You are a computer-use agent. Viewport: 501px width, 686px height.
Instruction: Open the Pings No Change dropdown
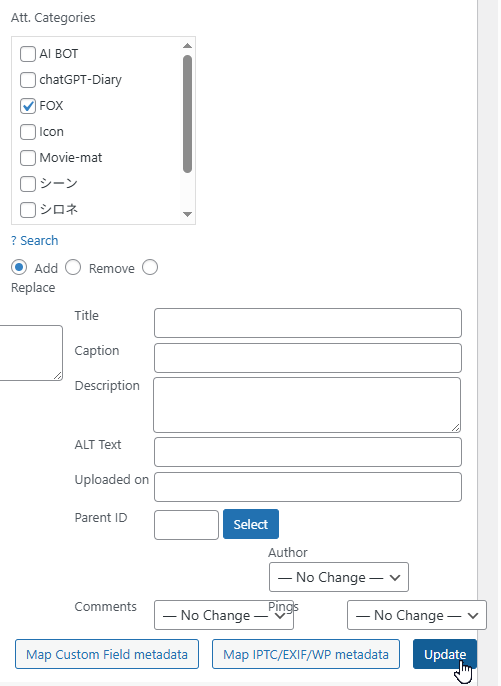417,615
